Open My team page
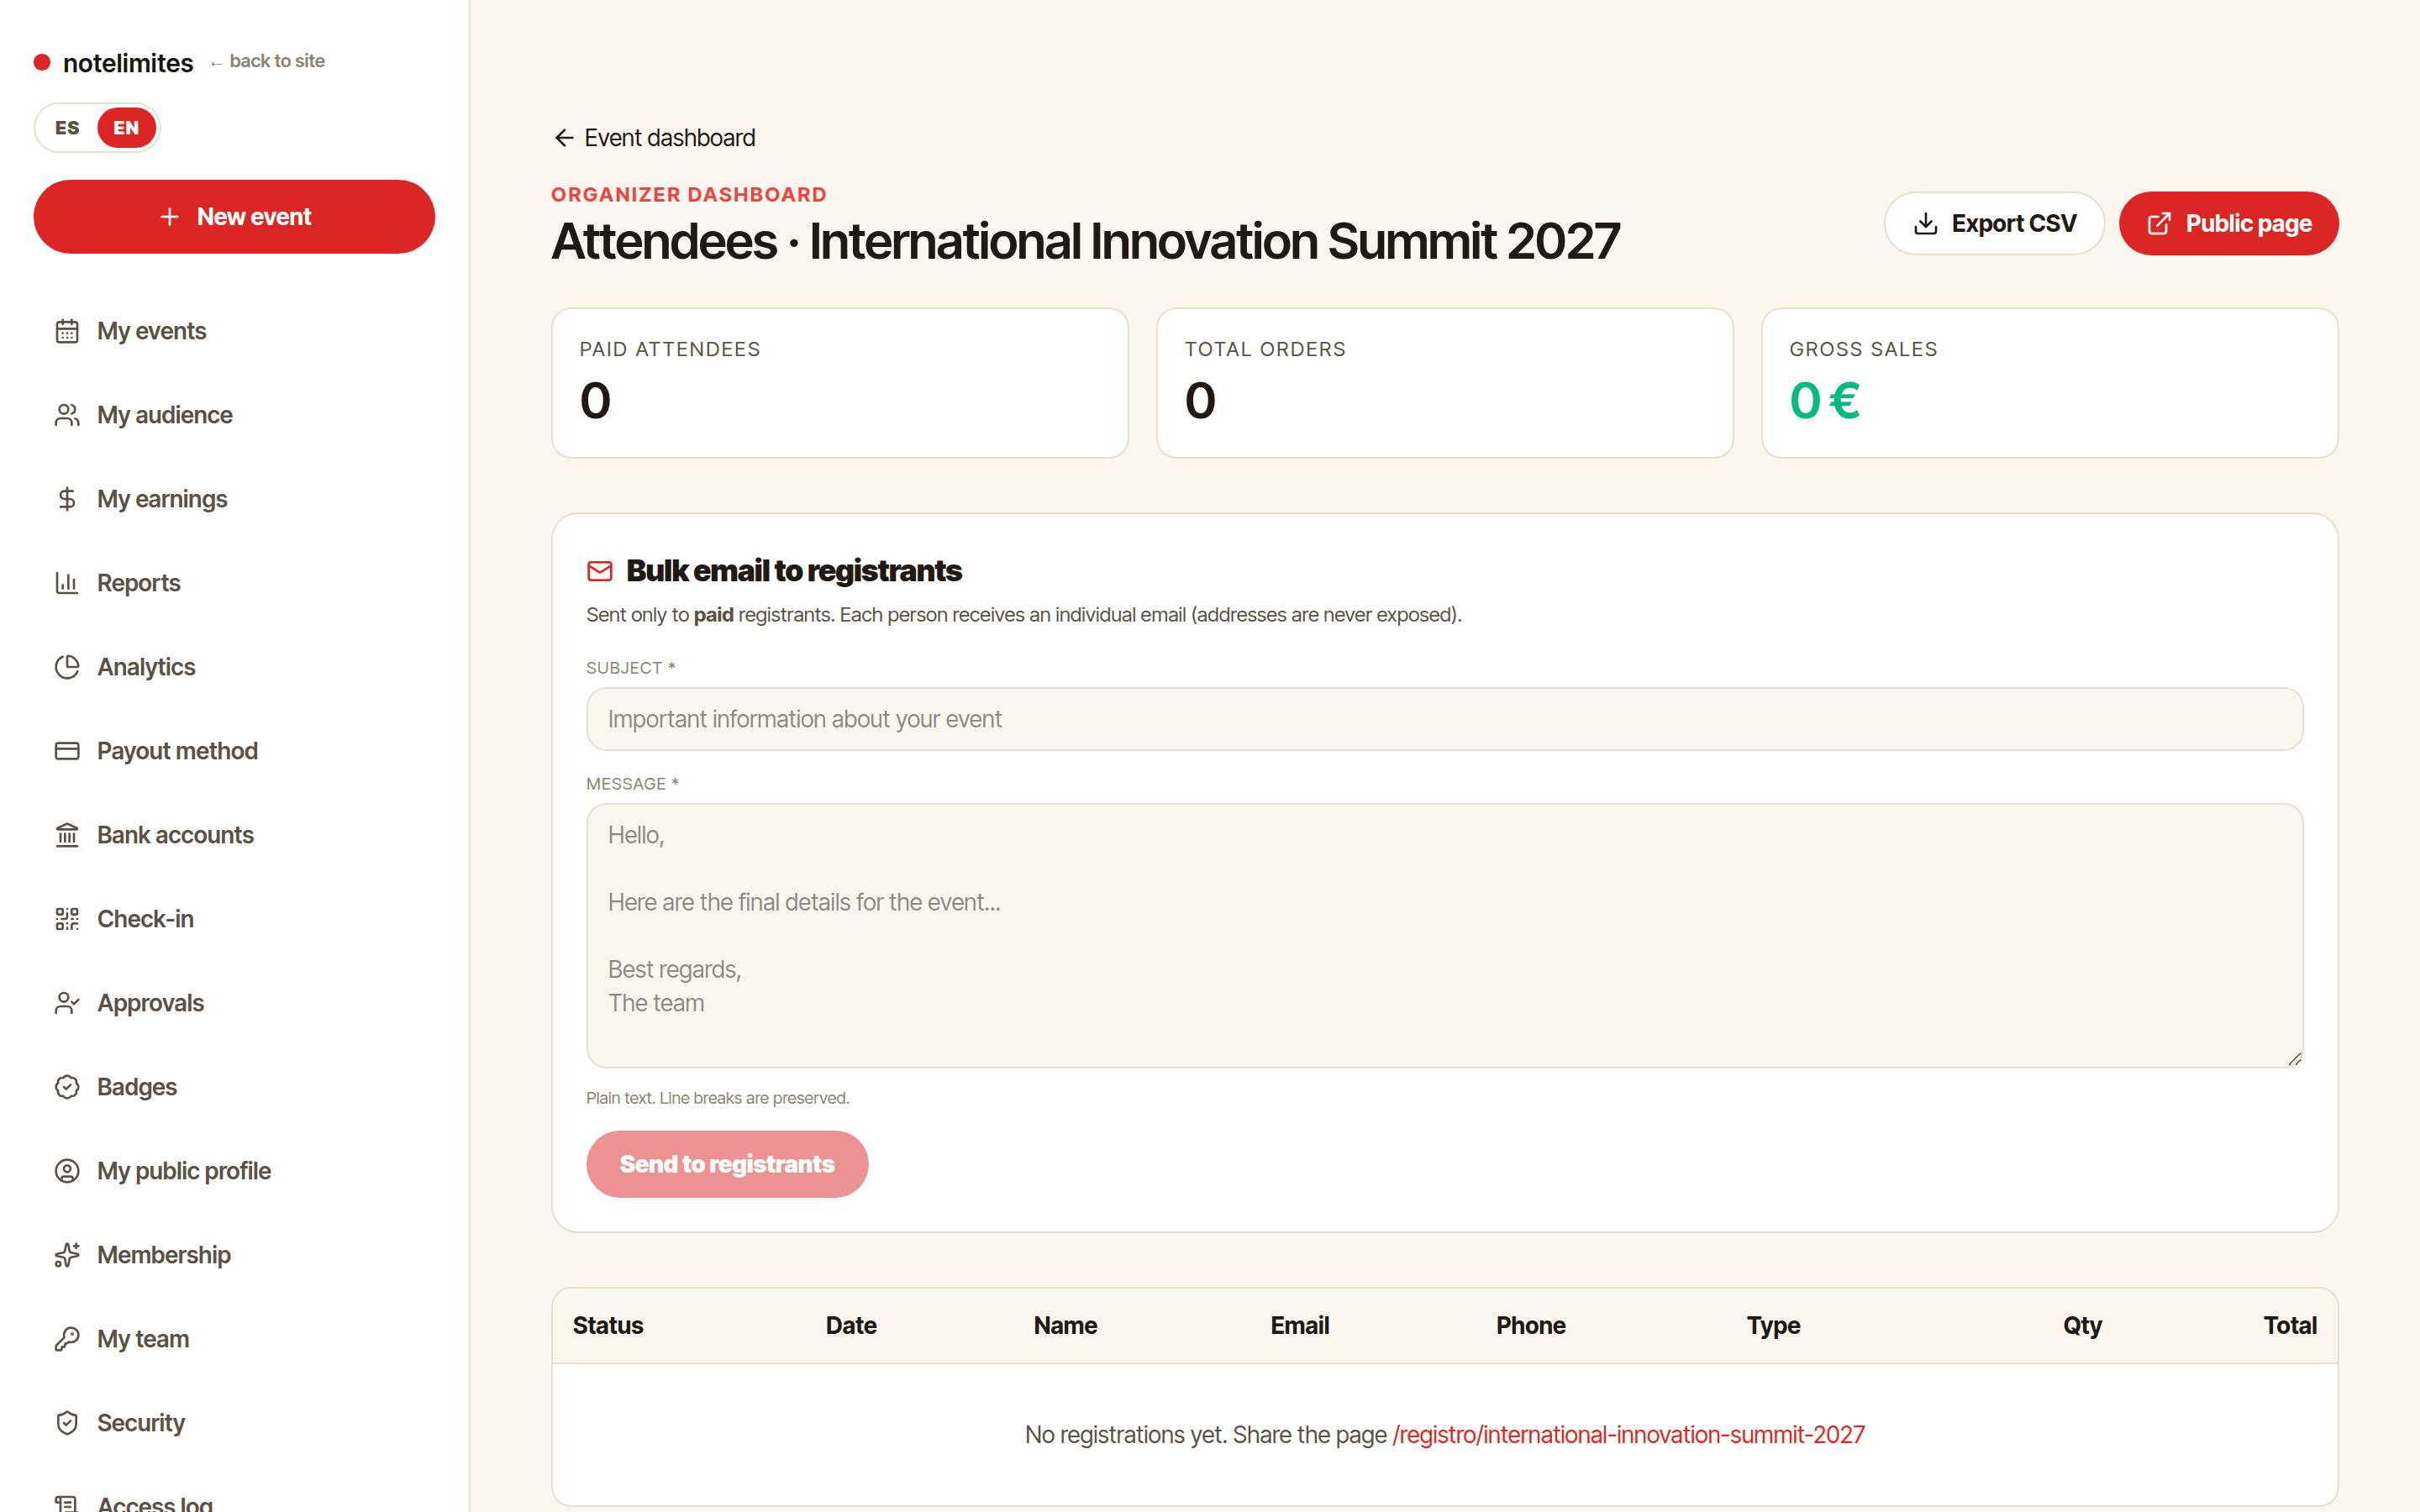Viewport: 2420px width, 1512px height. tap(234, 1339)
